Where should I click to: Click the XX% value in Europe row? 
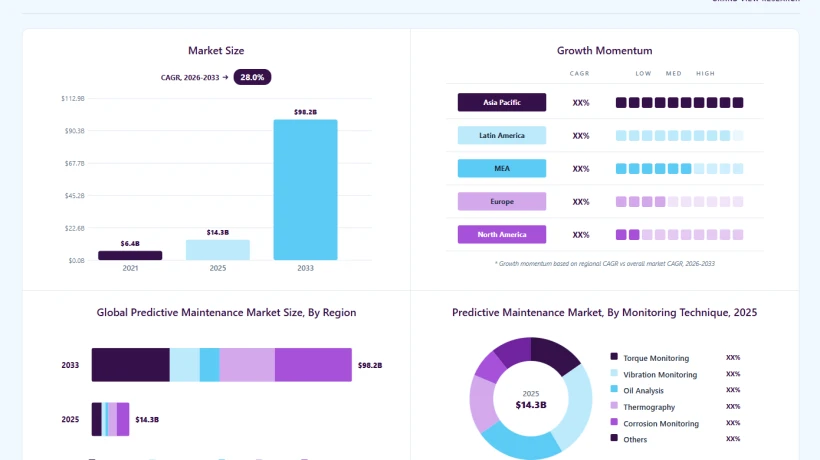coord(580,202)
